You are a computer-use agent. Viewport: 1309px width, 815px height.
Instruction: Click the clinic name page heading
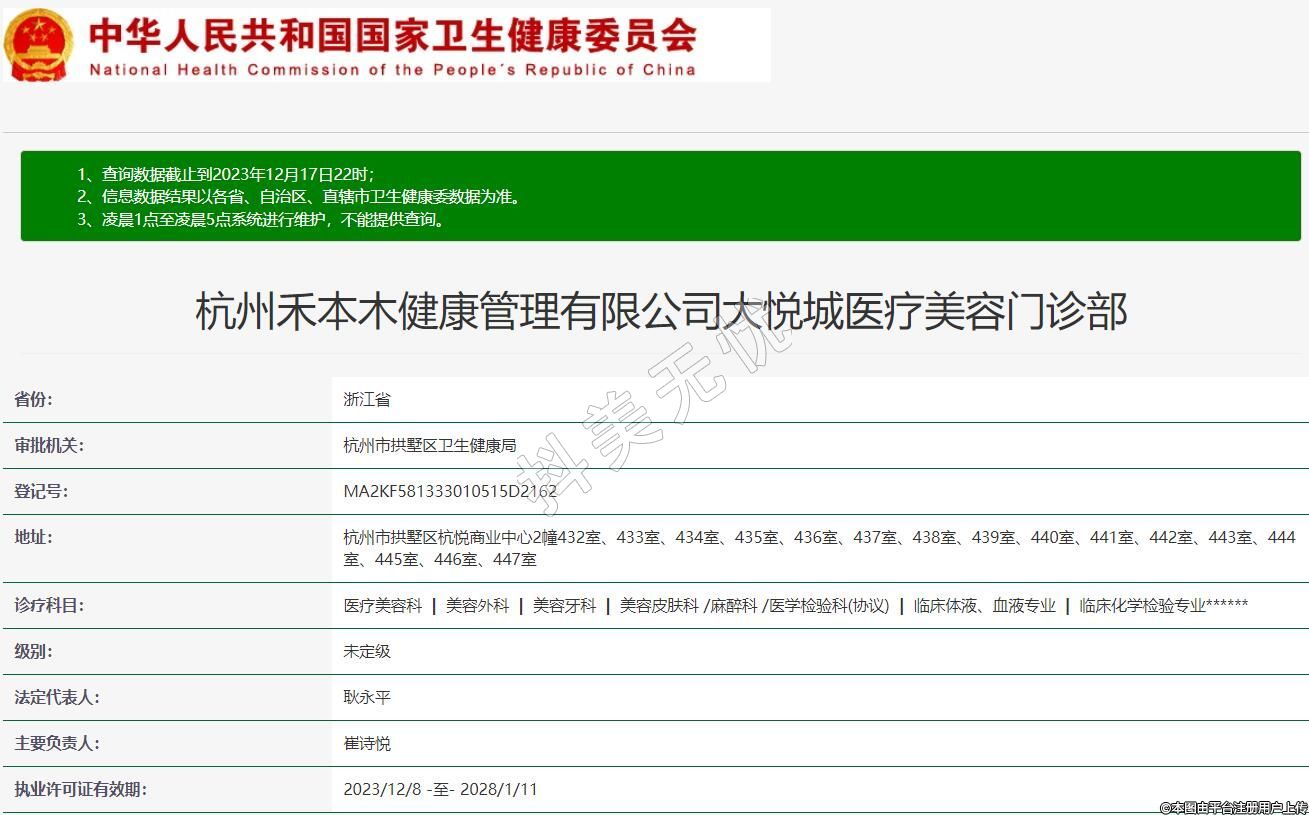[661, 311]
